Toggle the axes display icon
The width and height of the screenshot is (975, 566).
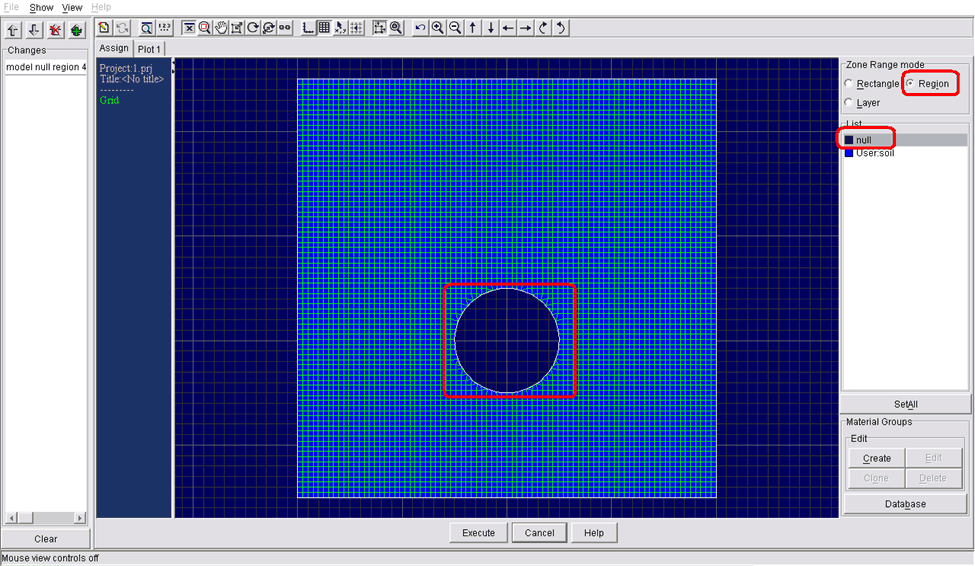click(308, 27)
